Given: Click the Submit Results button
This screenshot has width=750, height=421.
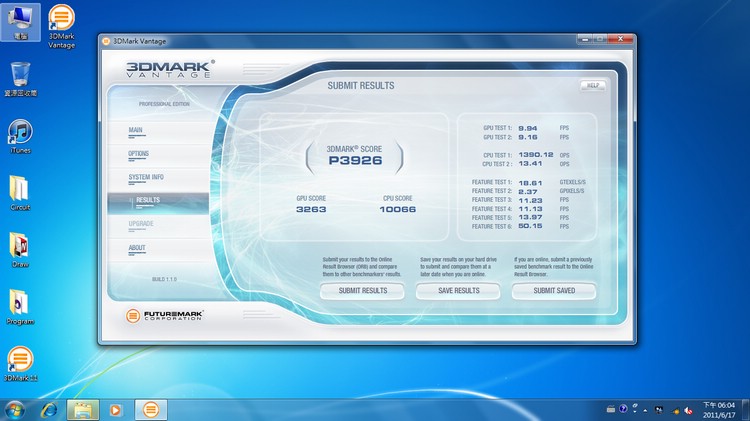Looking at the screenshot, I should [x=363, y=290].
